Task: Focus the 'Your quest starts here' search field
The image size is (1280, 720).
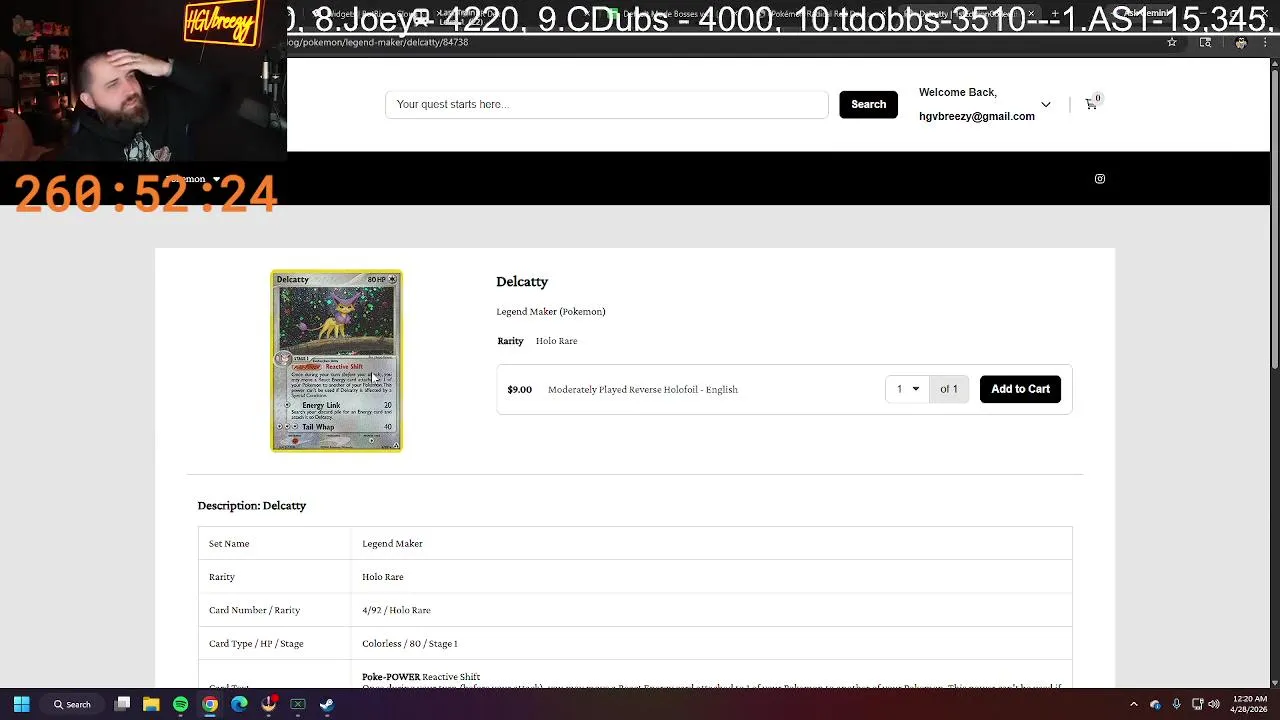Action: (607, 104)
